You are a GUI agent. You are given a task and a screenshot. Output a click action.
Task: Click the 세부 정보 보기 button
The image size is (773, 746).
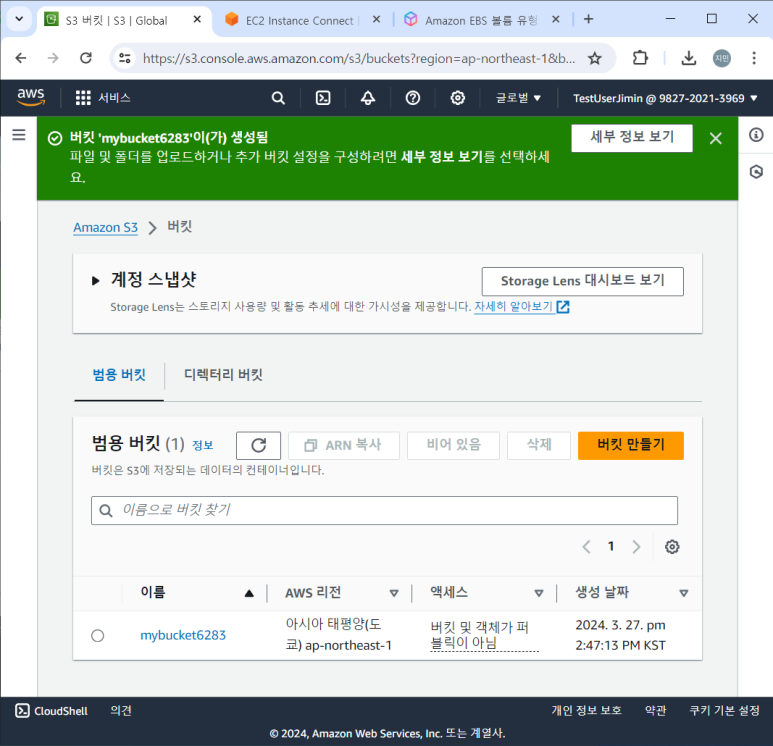pyautogui.click(x=632, y=138)
